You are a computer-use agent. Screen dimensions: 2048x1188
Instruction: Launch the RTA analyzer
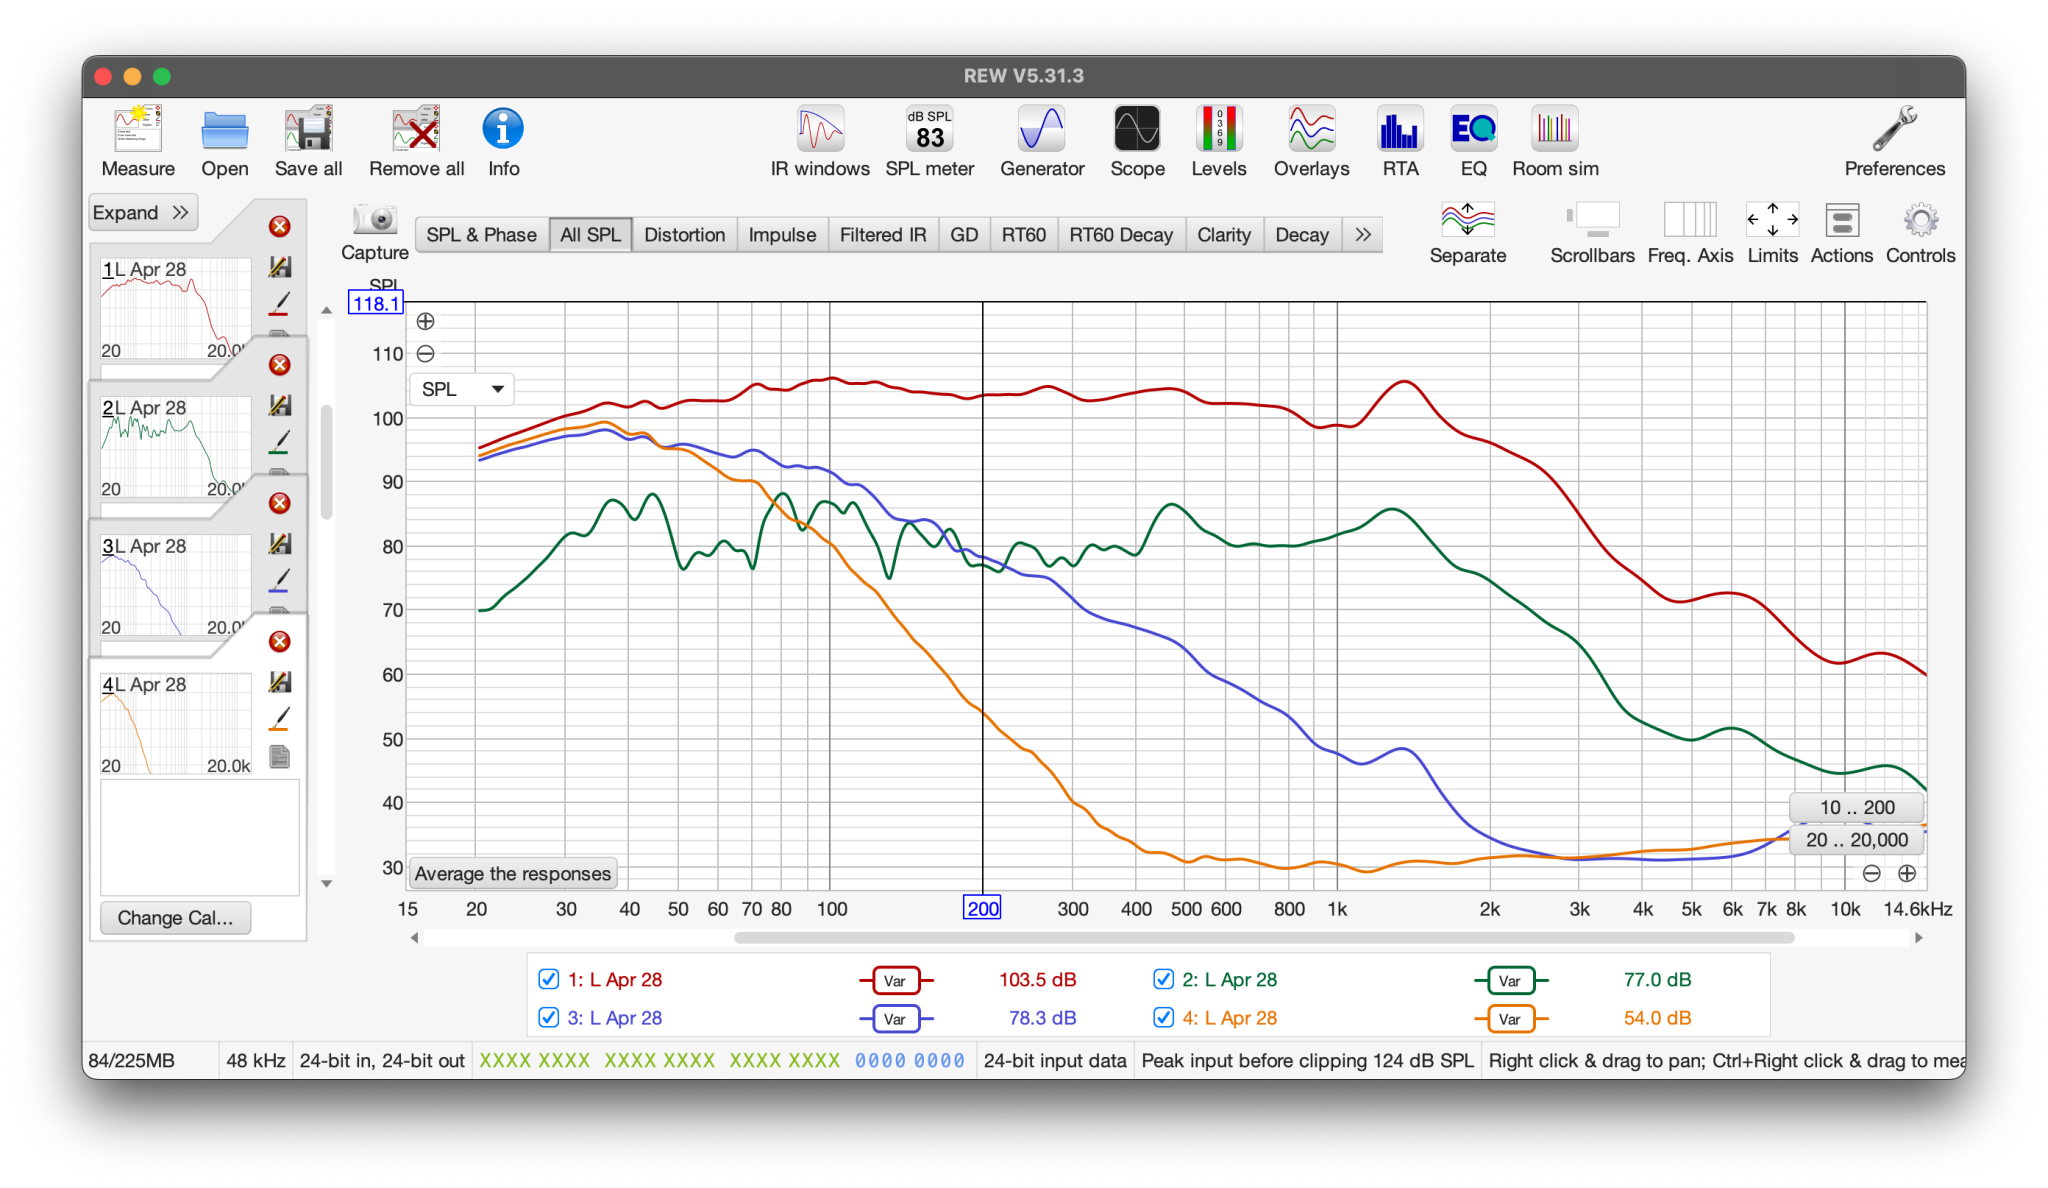1400,141
